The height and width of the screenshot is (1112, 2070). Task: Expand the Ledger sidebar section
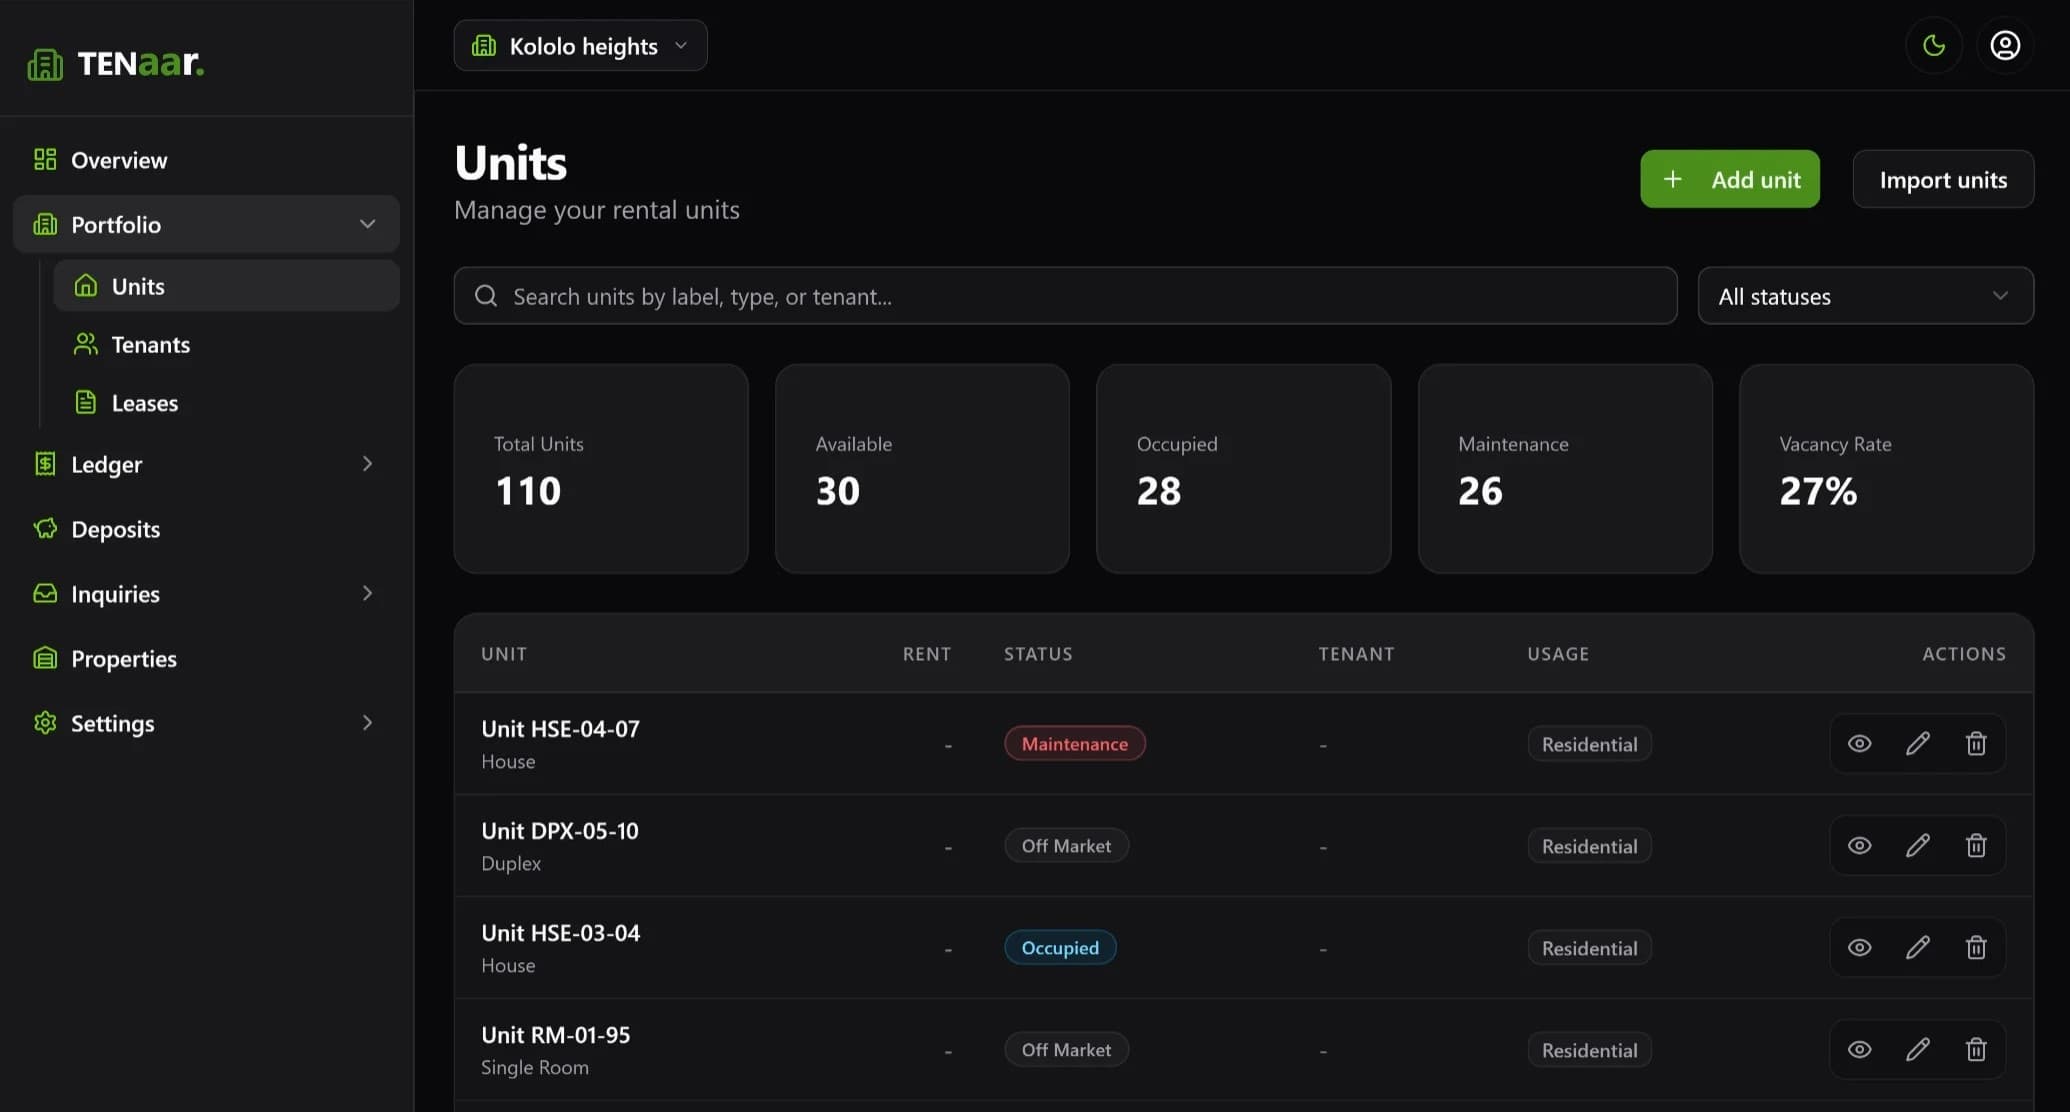(367, 464)
